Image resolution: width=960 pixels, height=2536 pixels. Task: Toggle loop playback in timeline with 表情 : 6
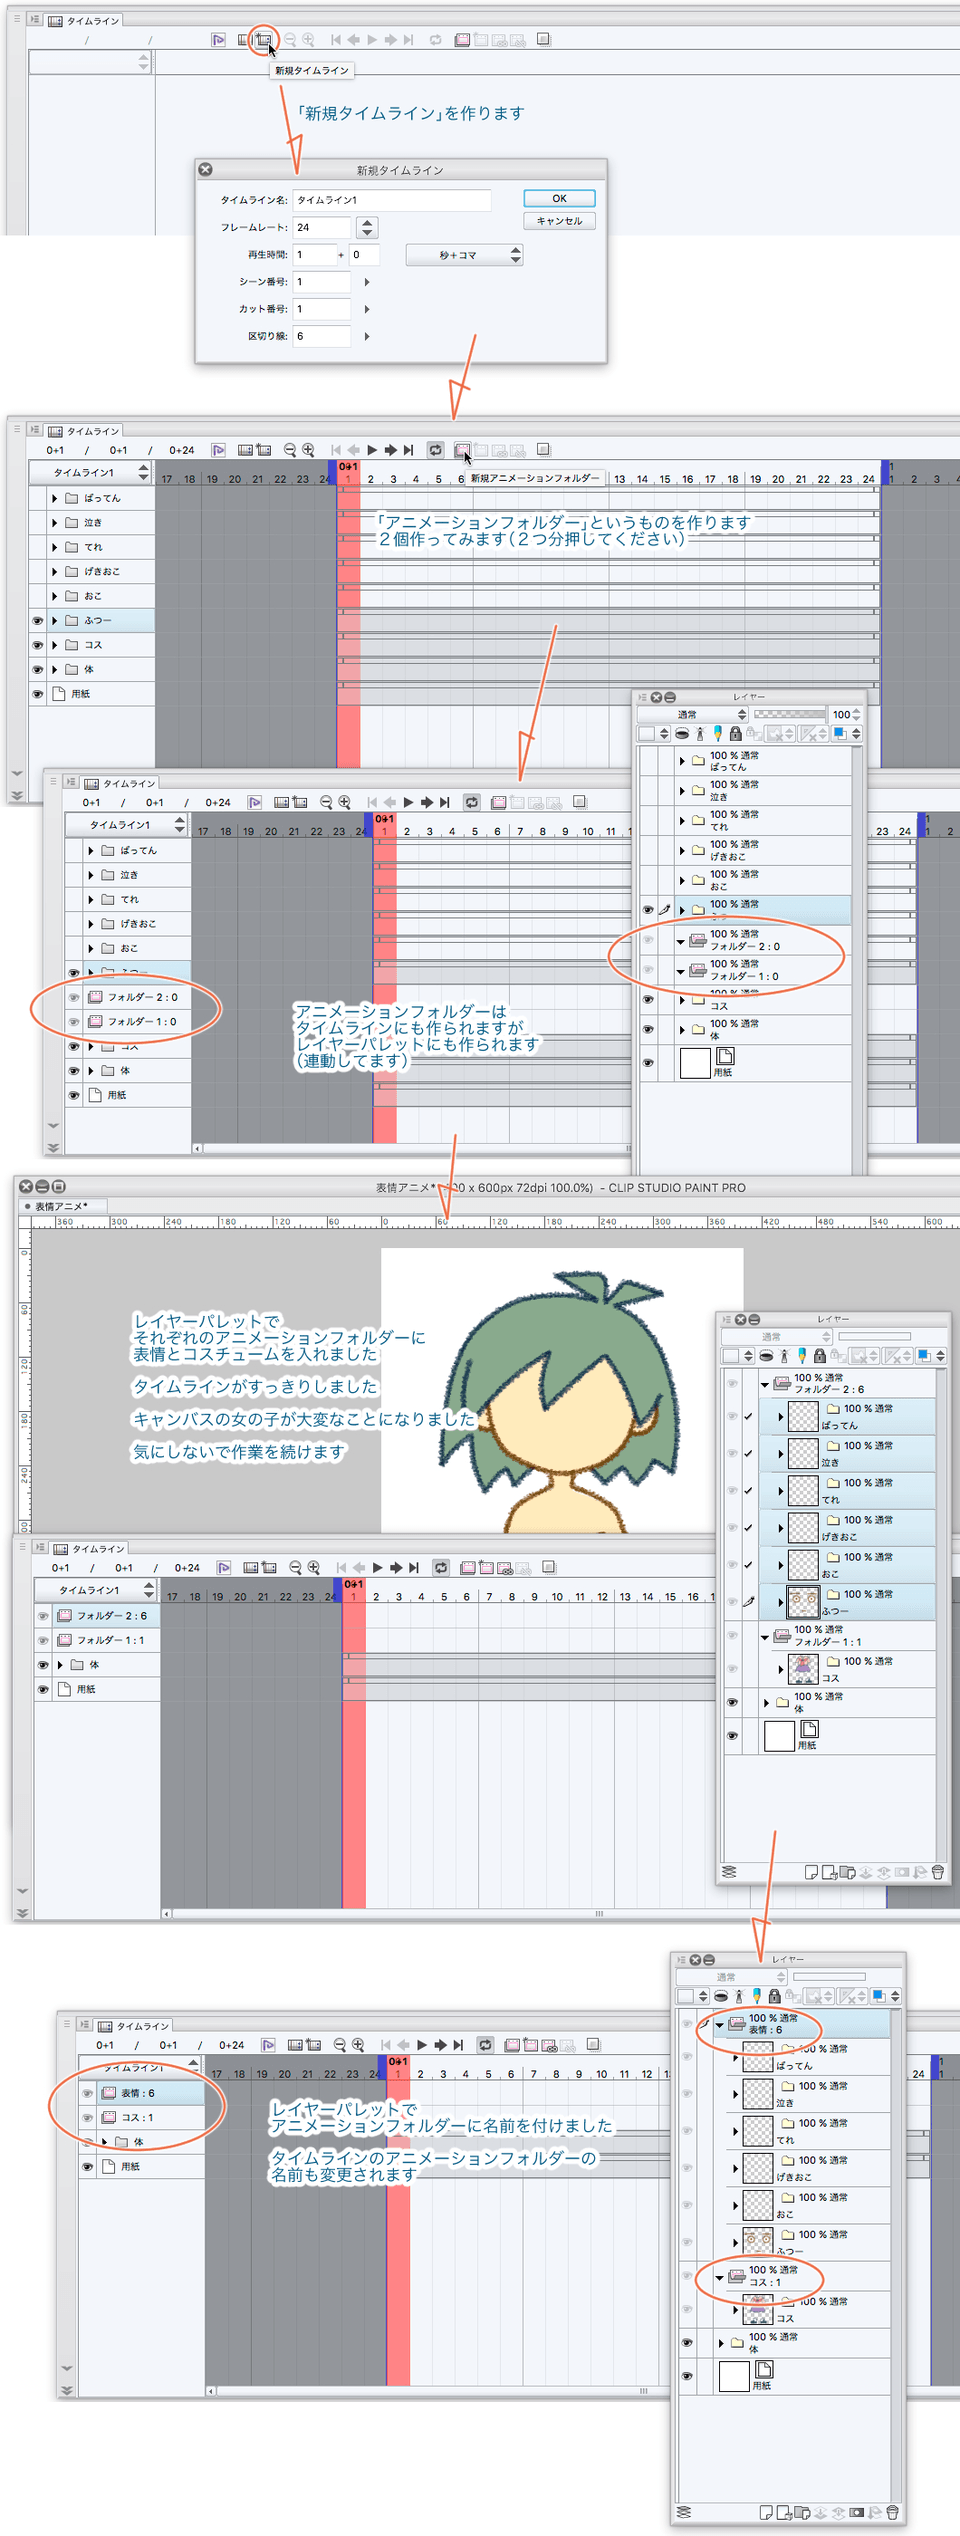click(485, 2045)
